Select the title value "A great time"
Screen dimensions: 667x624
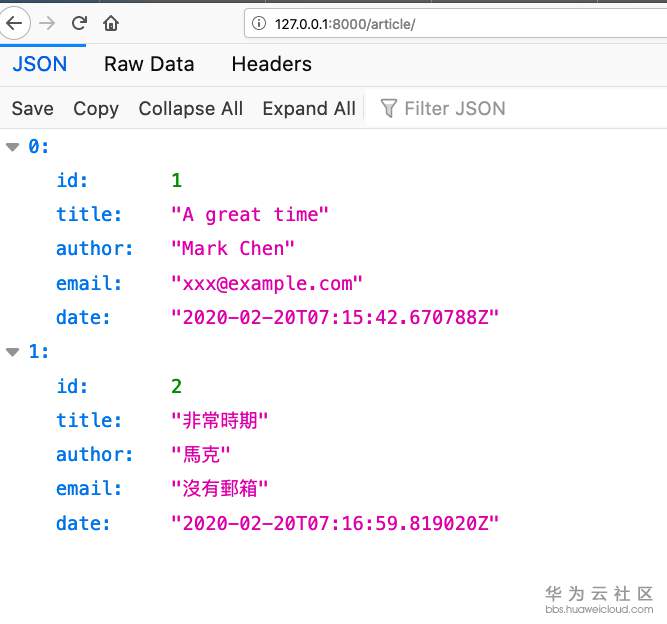(x=250, y=215)
